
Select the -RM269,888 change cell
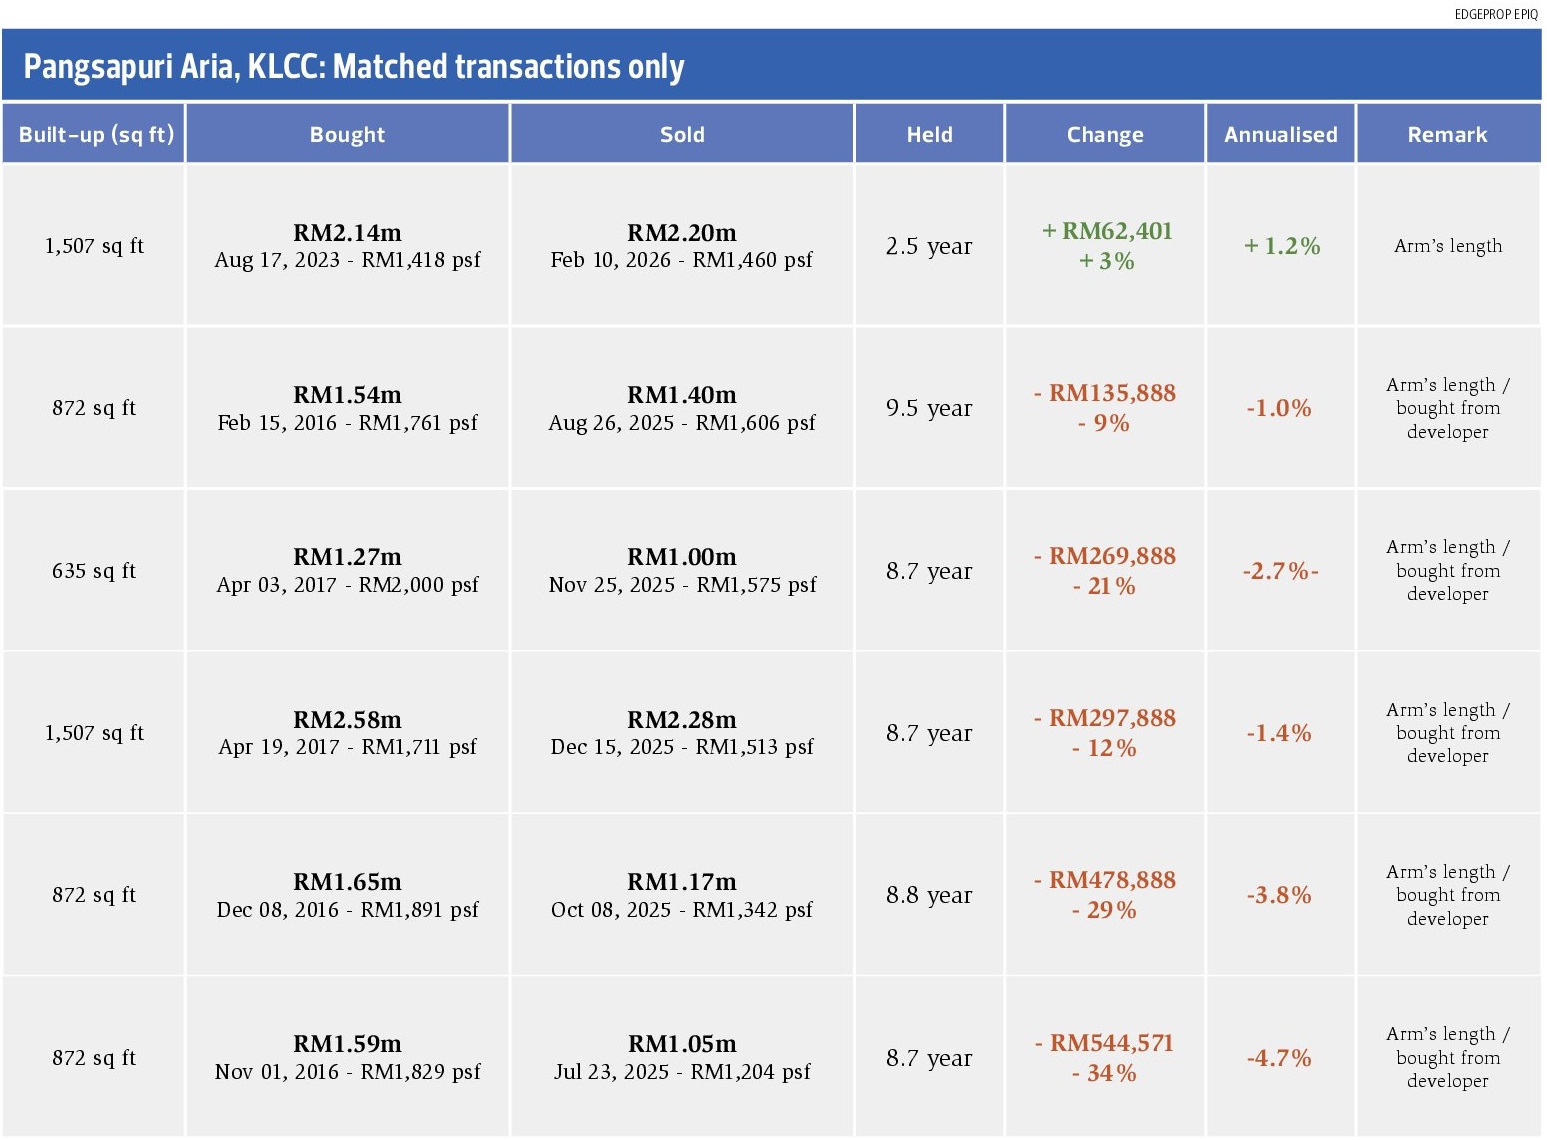click(x=1105, y=571)
